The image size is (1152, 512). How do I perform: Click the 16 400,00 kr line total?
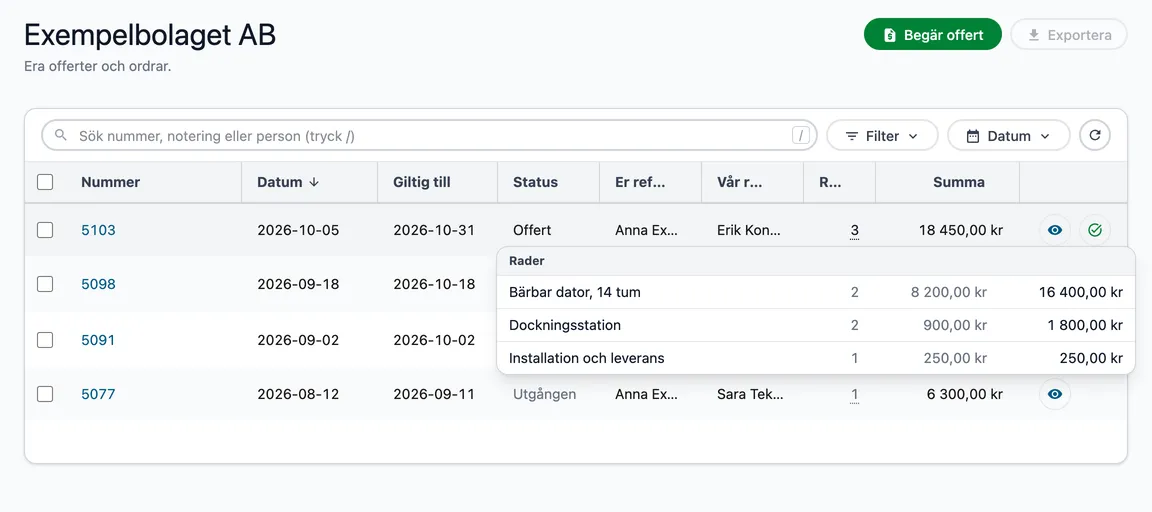coord(1081,292)
